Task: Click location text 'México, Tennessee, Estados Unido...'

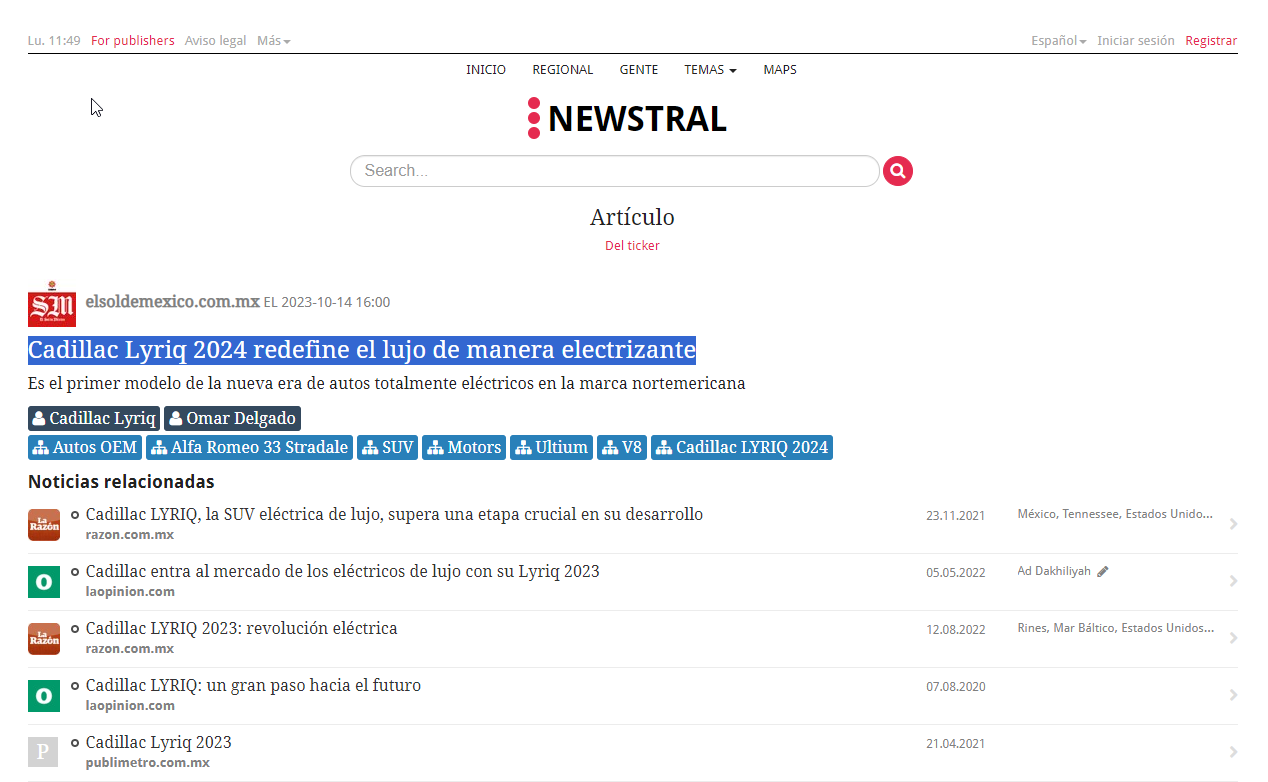Action: tap(1115, 514)
